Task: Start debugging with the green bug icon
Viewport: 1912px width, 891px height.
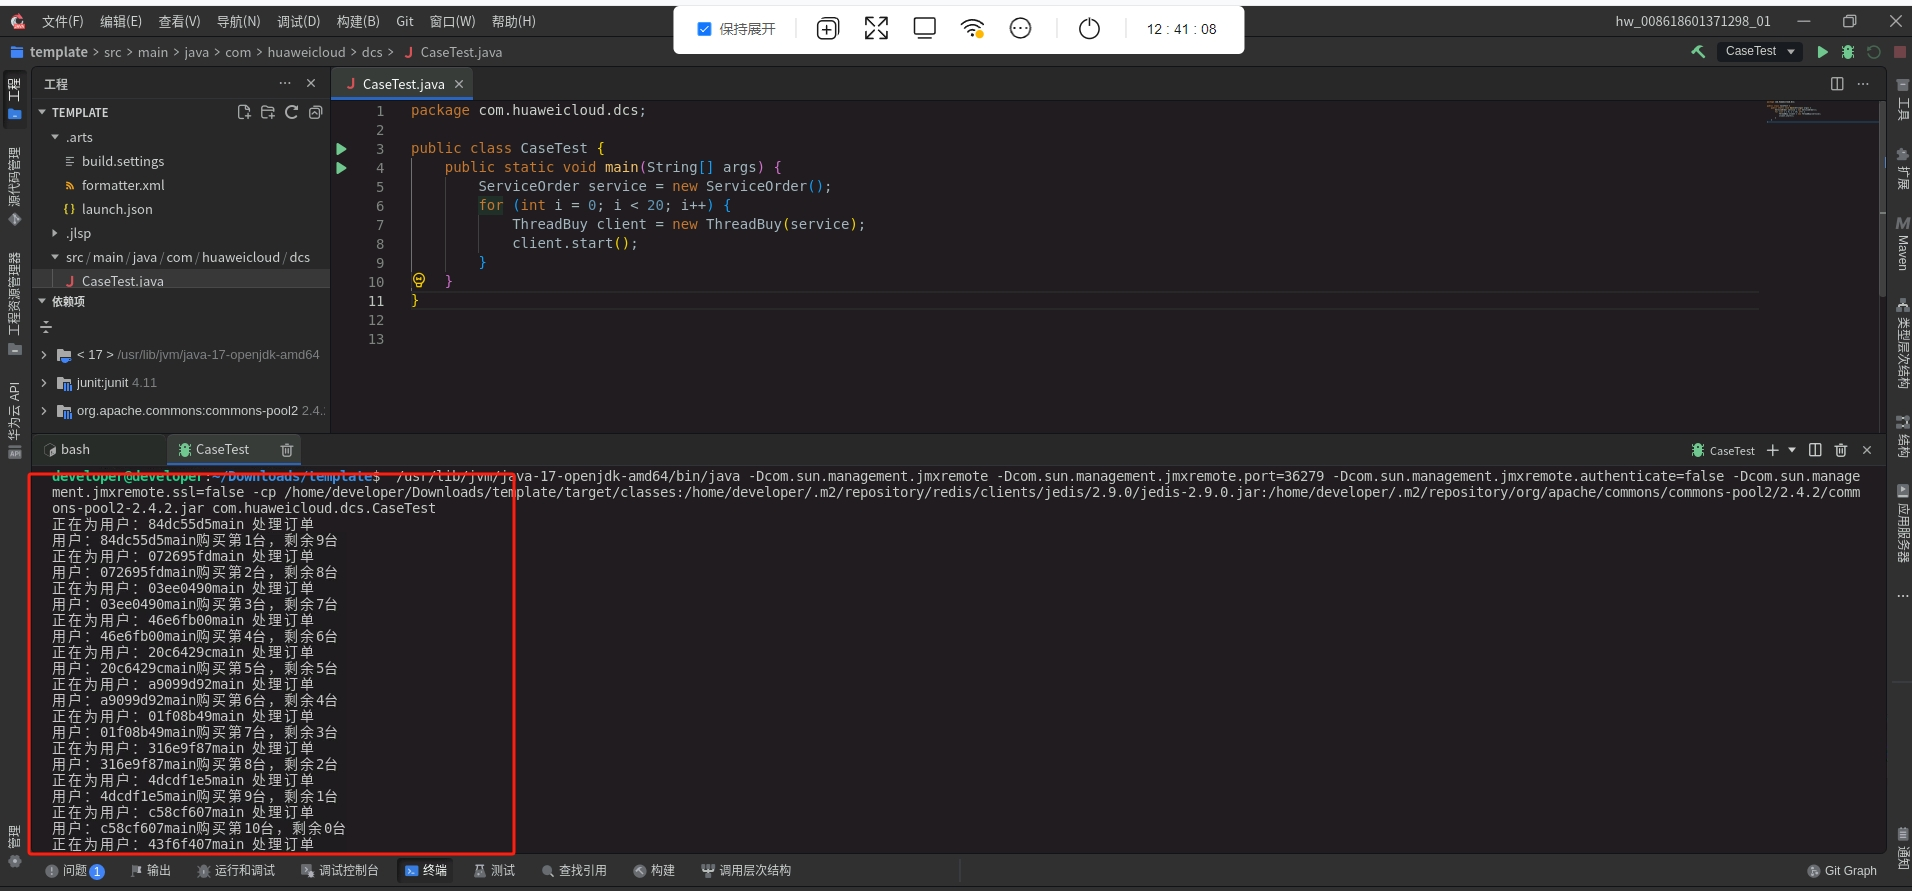Action: [x=1848, y=52]
